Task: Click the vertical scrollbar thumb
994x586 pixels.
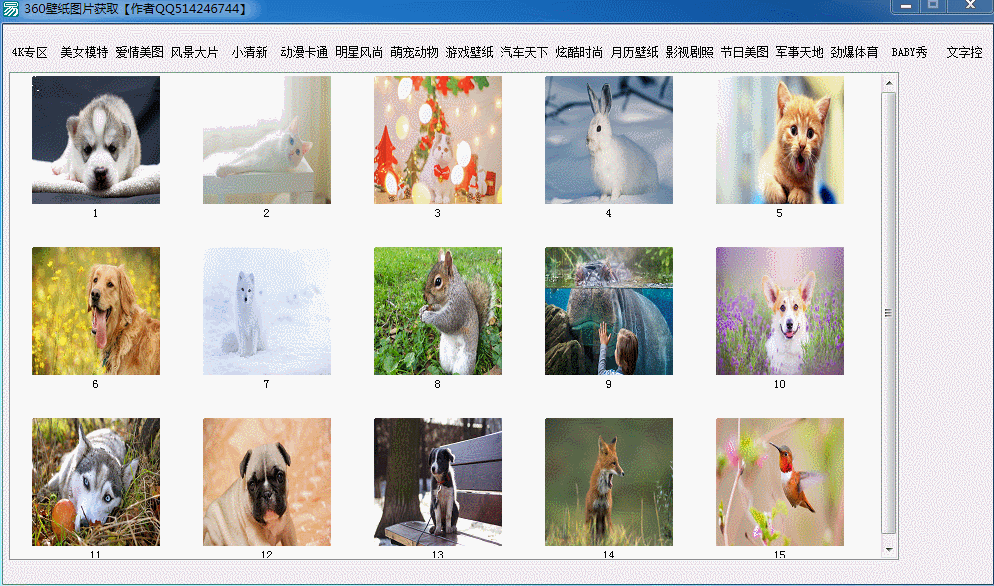Action: click(x=889, y=313)
